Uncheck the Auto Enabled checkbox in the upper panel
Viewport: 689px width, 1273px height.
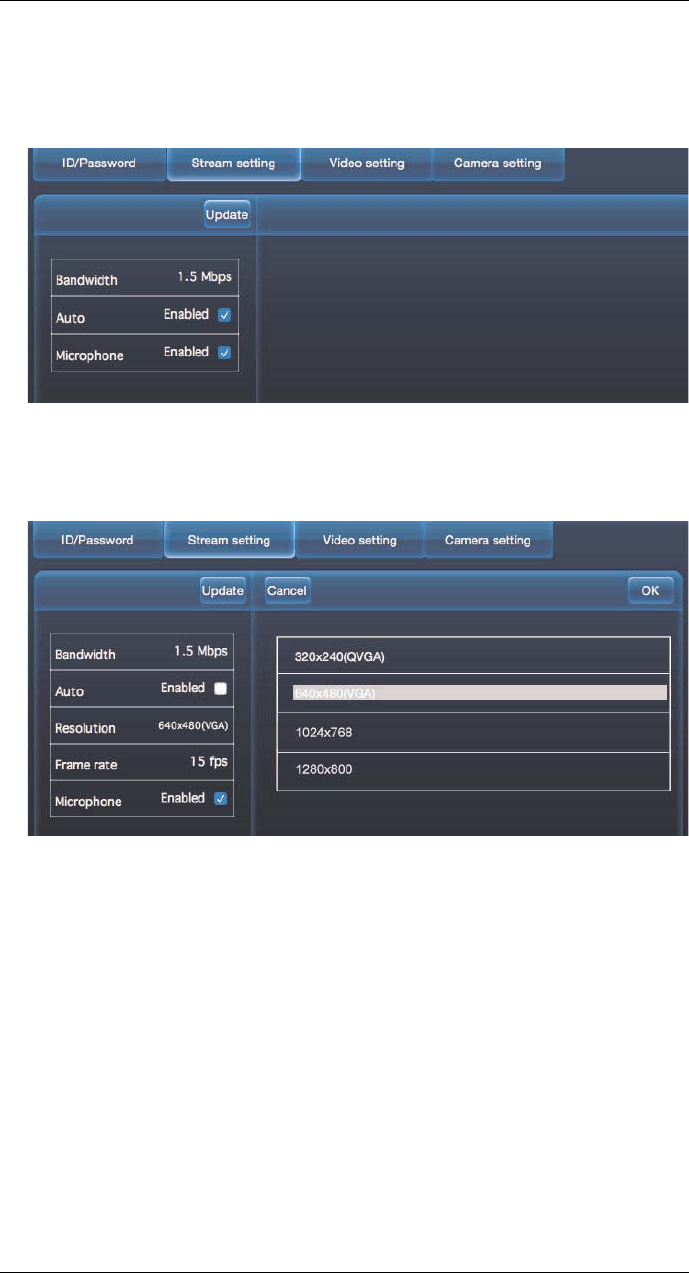(224, 315)
